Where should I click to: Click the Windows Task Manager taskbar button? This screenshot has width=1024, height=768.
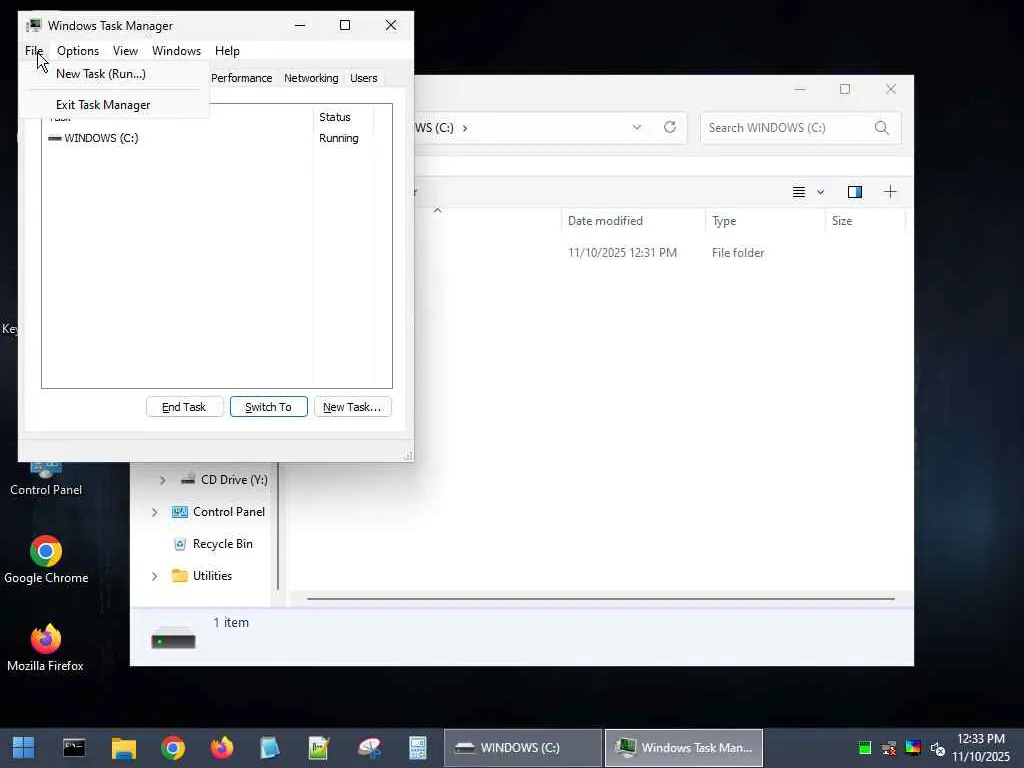coord(684,748)
